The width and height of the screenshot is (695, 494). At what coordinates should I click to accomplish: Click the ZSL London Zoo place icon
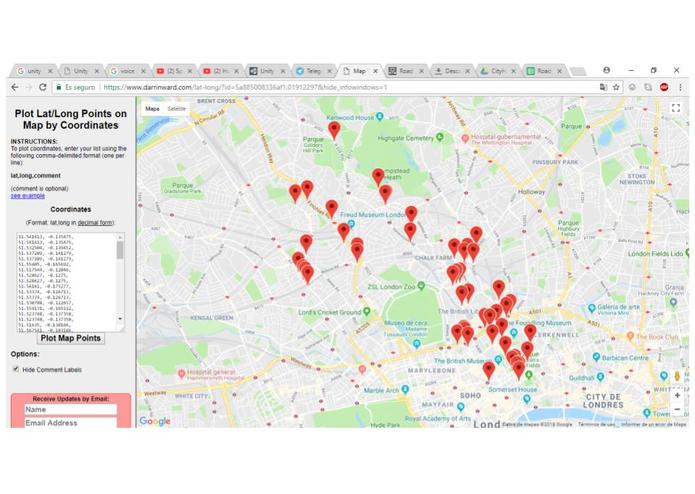click(x=421, y=286)
